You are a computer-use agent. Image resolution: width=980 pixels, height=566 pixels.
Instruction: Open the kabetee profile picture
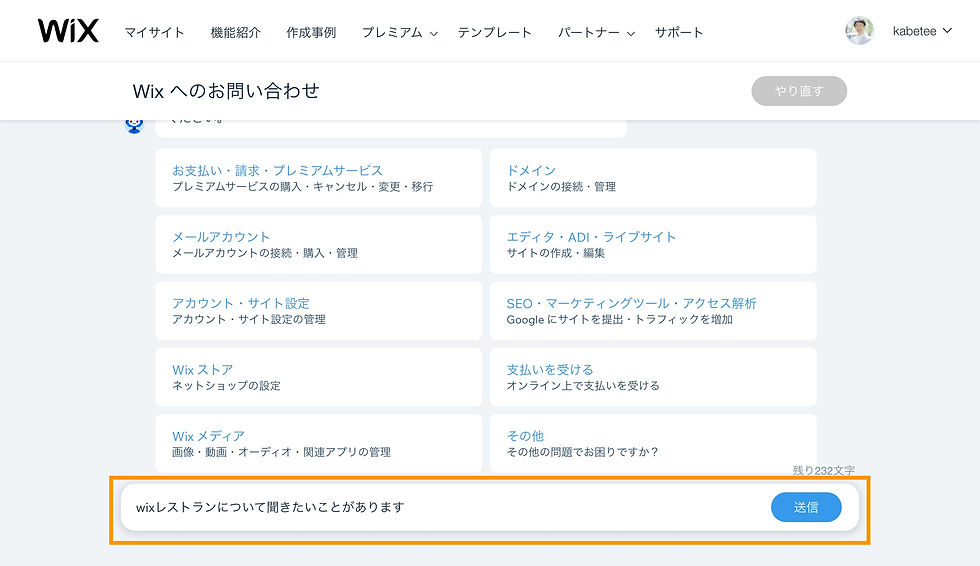pyautogui.click(x=859, y=31)
